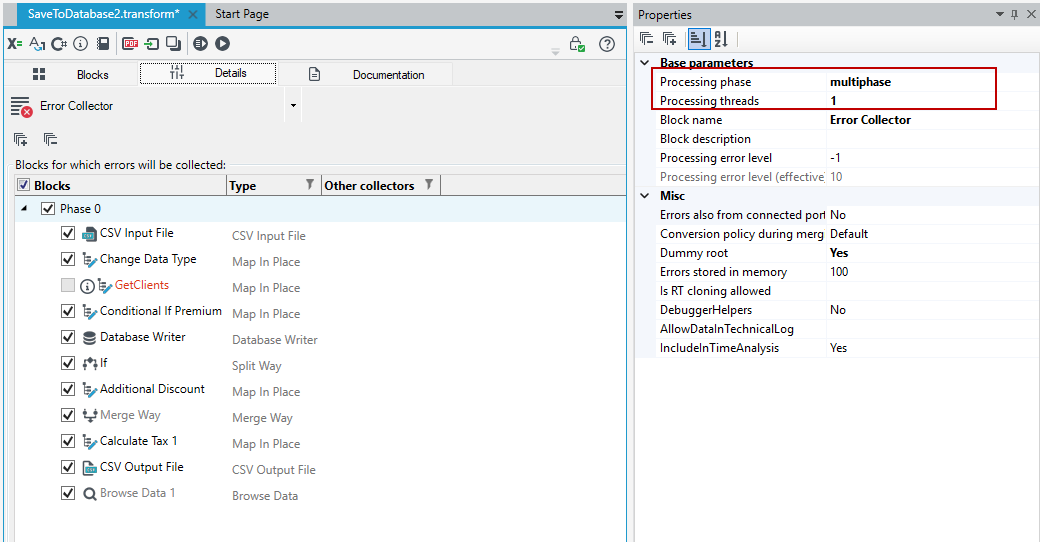
Task: Uncheck the Conditional If Premium checkbox
Action: click(68, 311)
